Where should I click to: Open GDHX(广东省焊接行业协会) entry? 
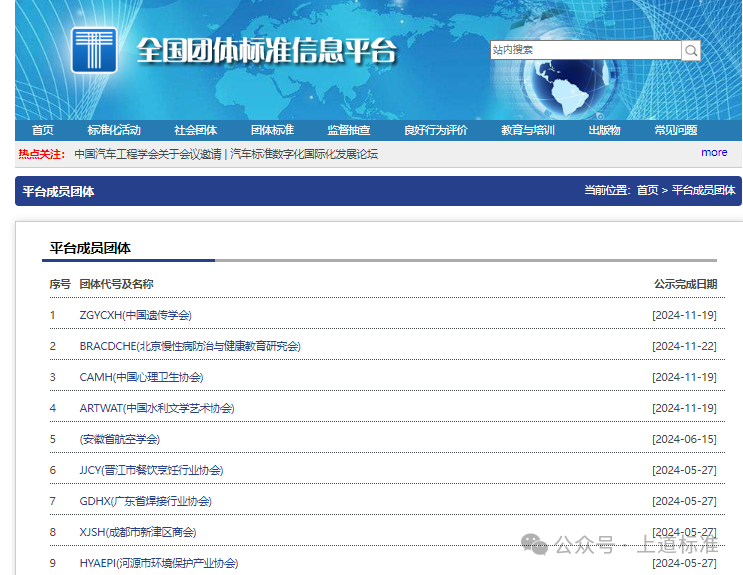(145, 501)
